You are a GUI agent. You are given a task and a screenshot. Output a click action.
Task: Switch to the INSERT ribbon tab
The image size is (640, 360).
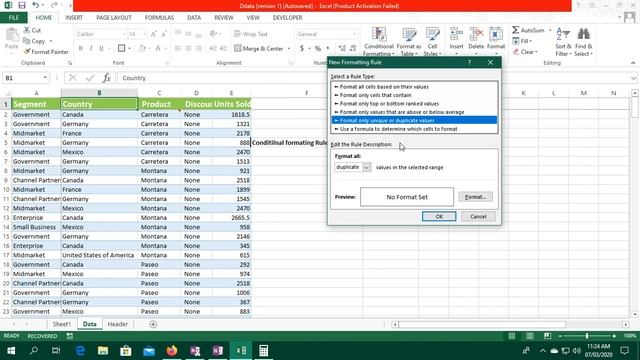coord(74,18)
